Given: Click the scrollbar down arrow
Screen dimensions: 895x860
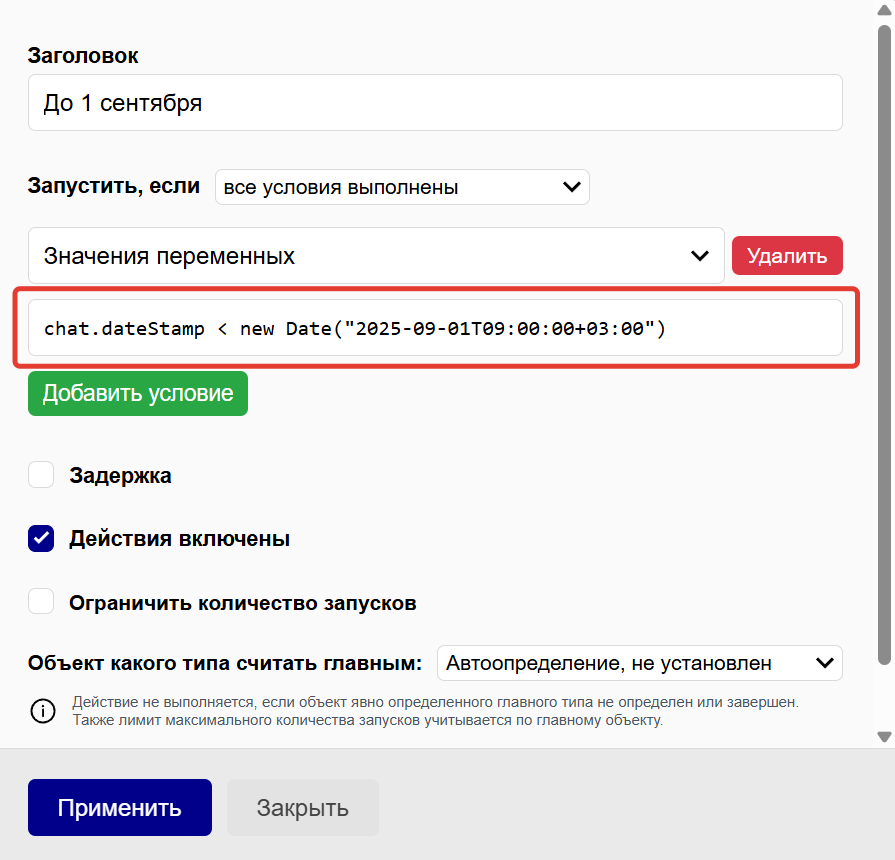Looking at the screenshot, I should coord(884,737).
